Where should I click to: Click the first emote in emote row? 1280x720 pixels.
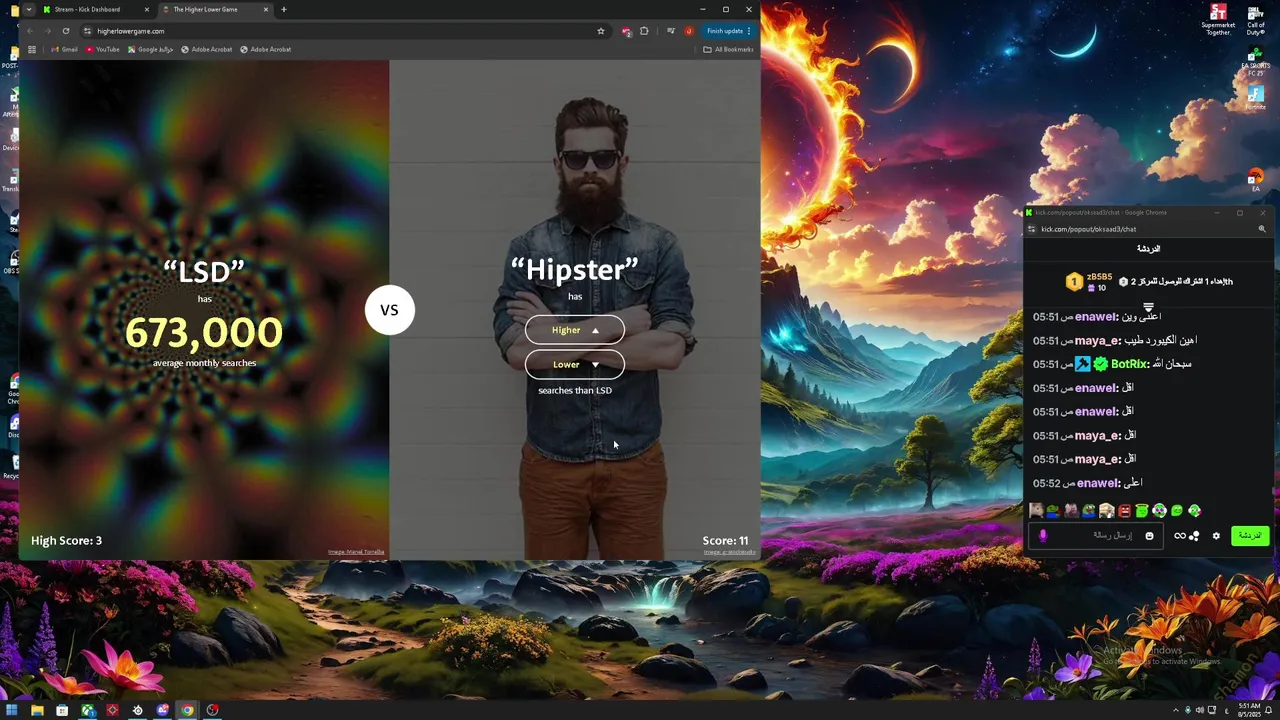[x=1036, y=511]
